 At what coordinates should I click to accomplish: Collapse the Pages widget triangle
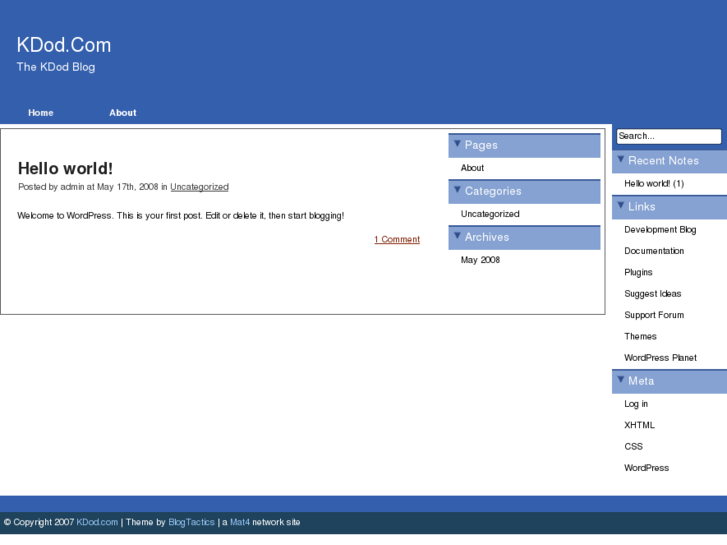pyautogui.click(x=457, y=144)
